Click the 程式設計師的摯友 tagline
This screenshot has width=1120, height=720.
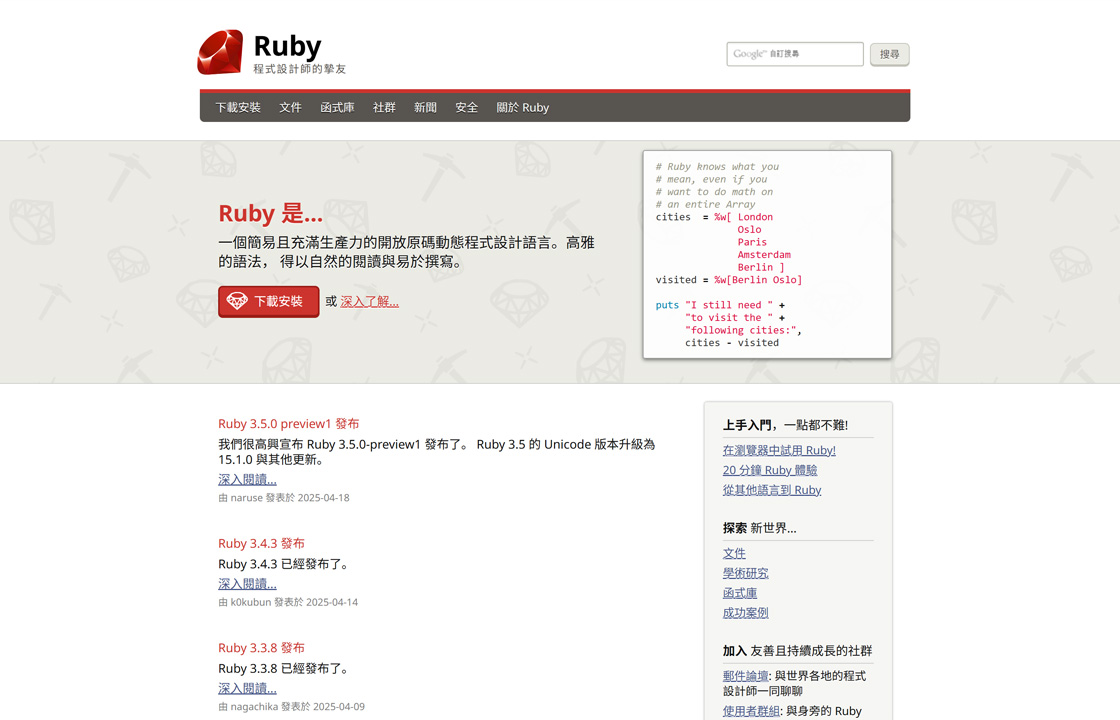coord(299,69)
